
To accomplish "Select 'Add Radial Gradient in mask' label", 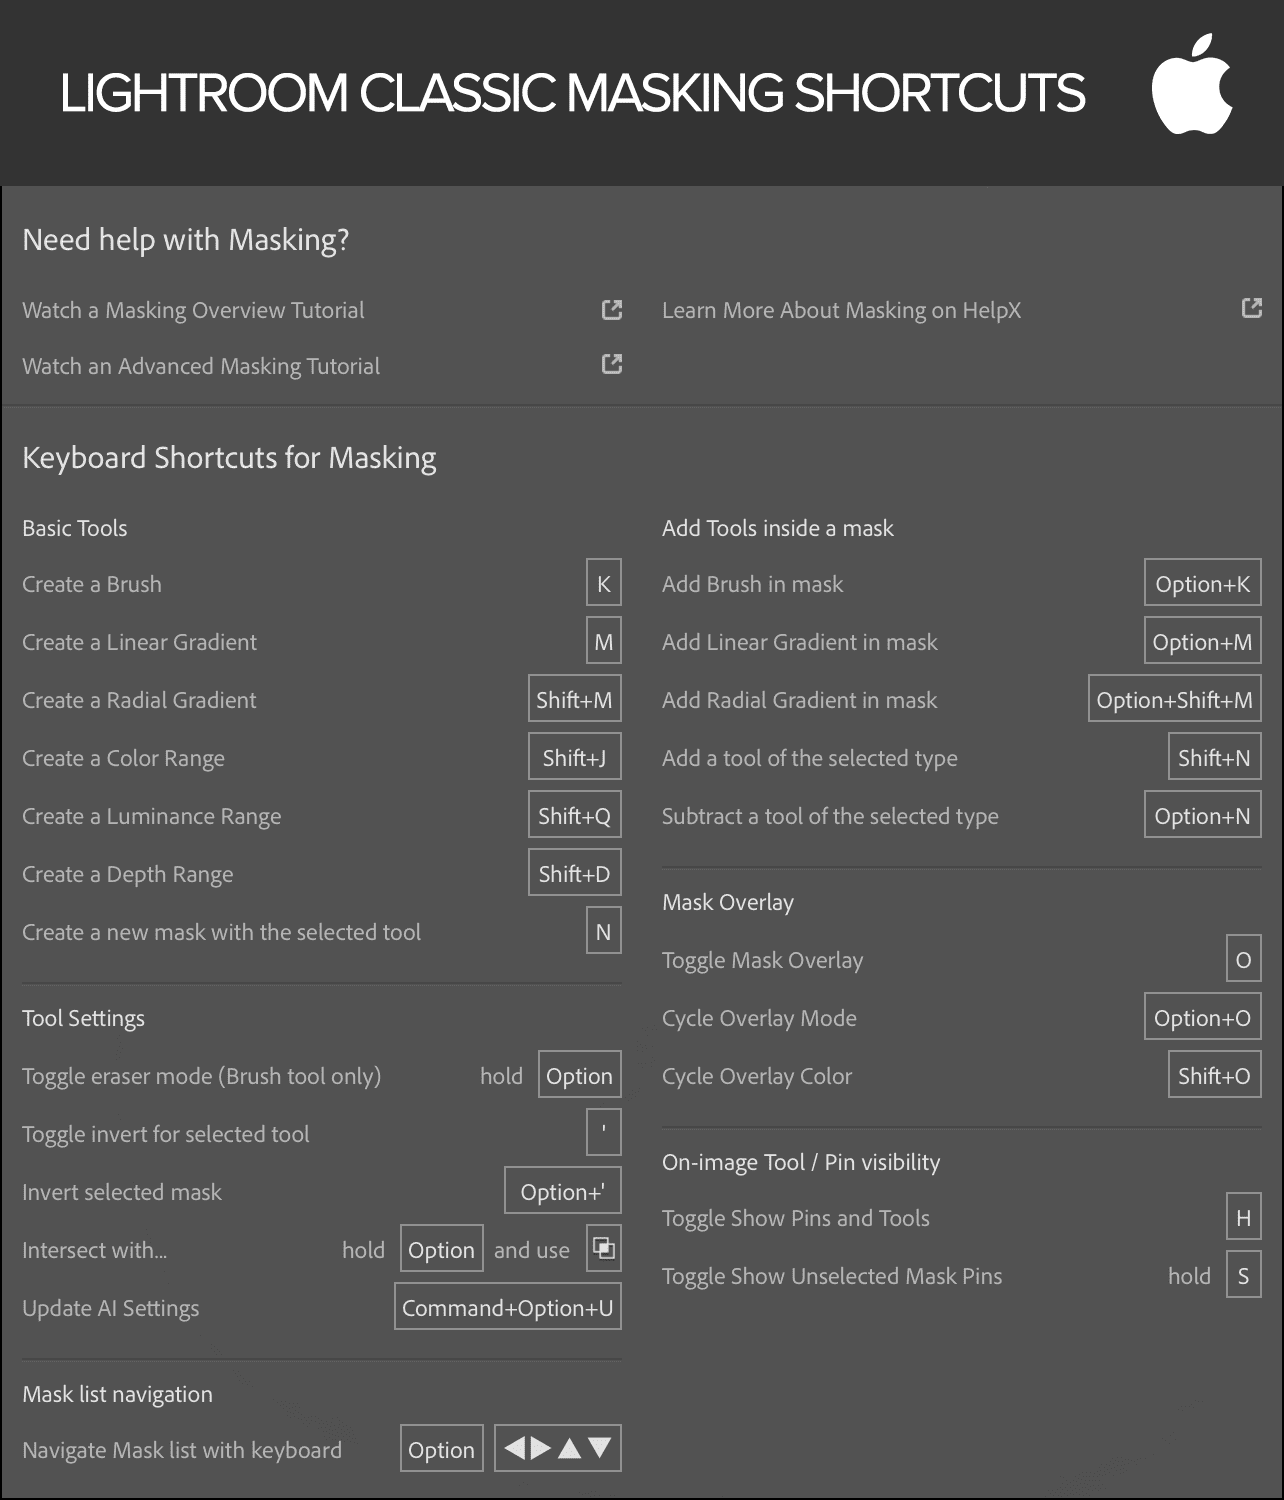I will click(x=800, y=700).
